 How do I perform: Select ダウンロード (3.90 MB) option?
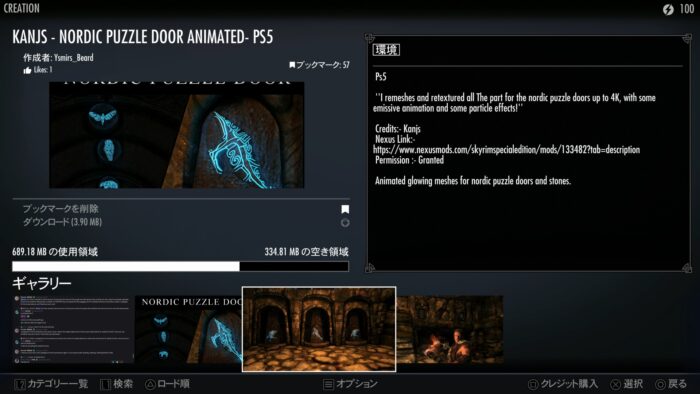pyautogui.click(x=62, y=222)
